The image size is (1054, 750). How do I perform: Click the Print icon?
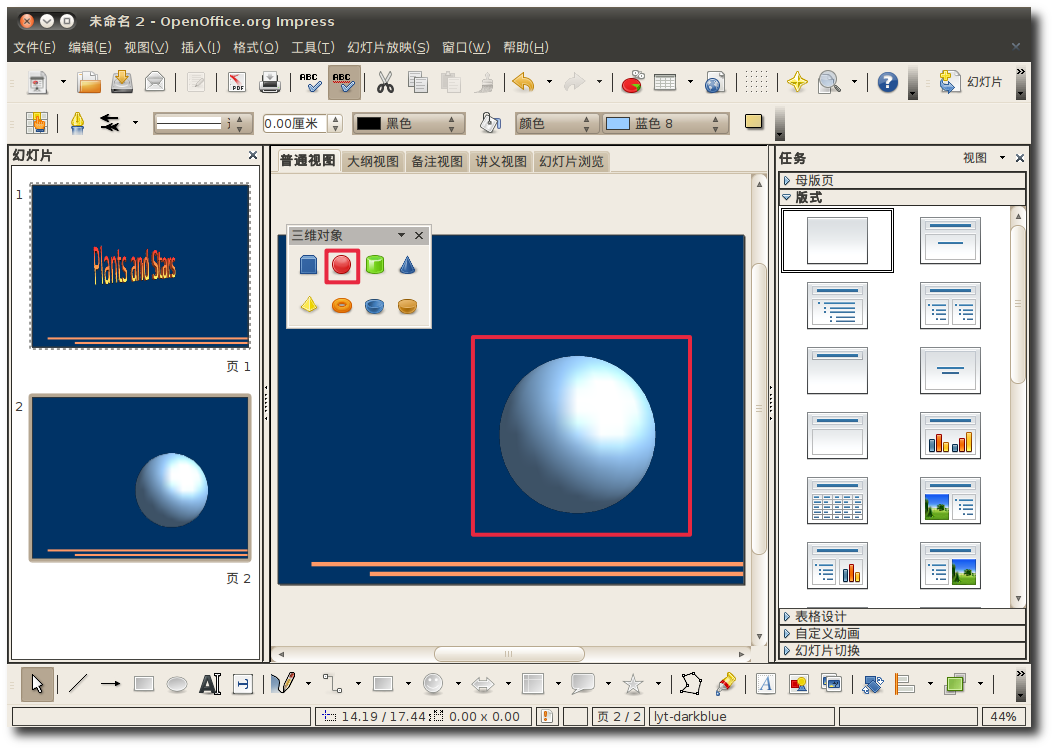click(270, 82)
